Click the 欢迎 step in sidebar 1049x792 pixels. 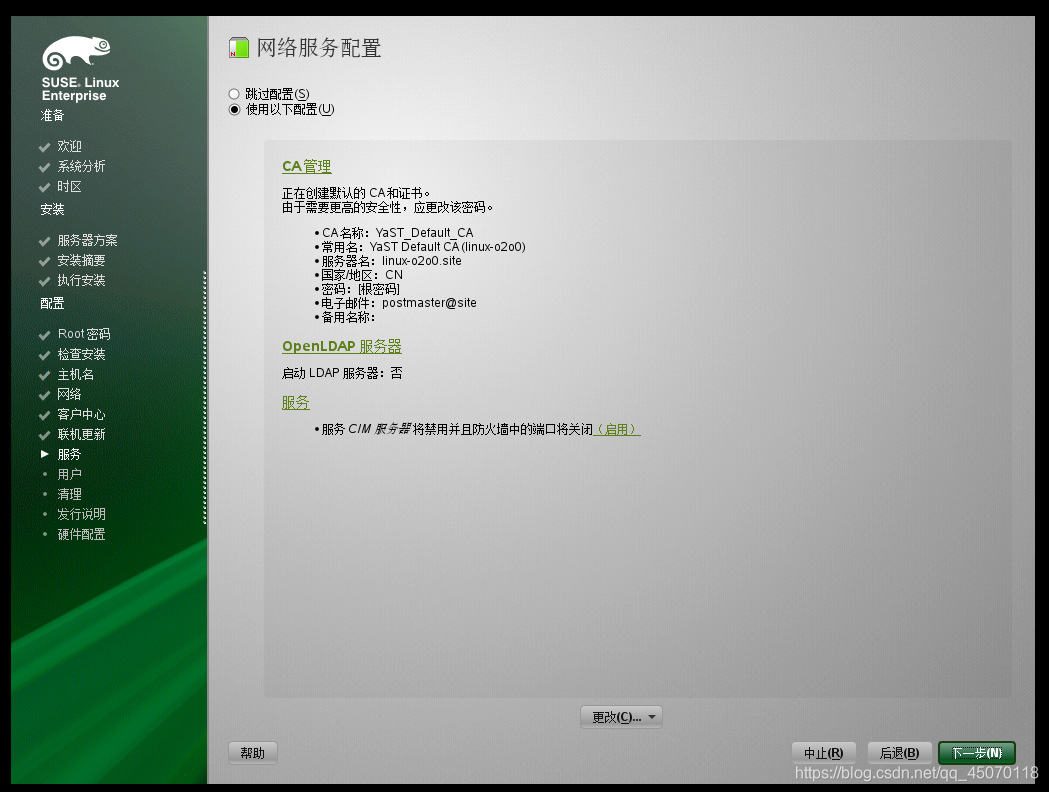[70, 146]
